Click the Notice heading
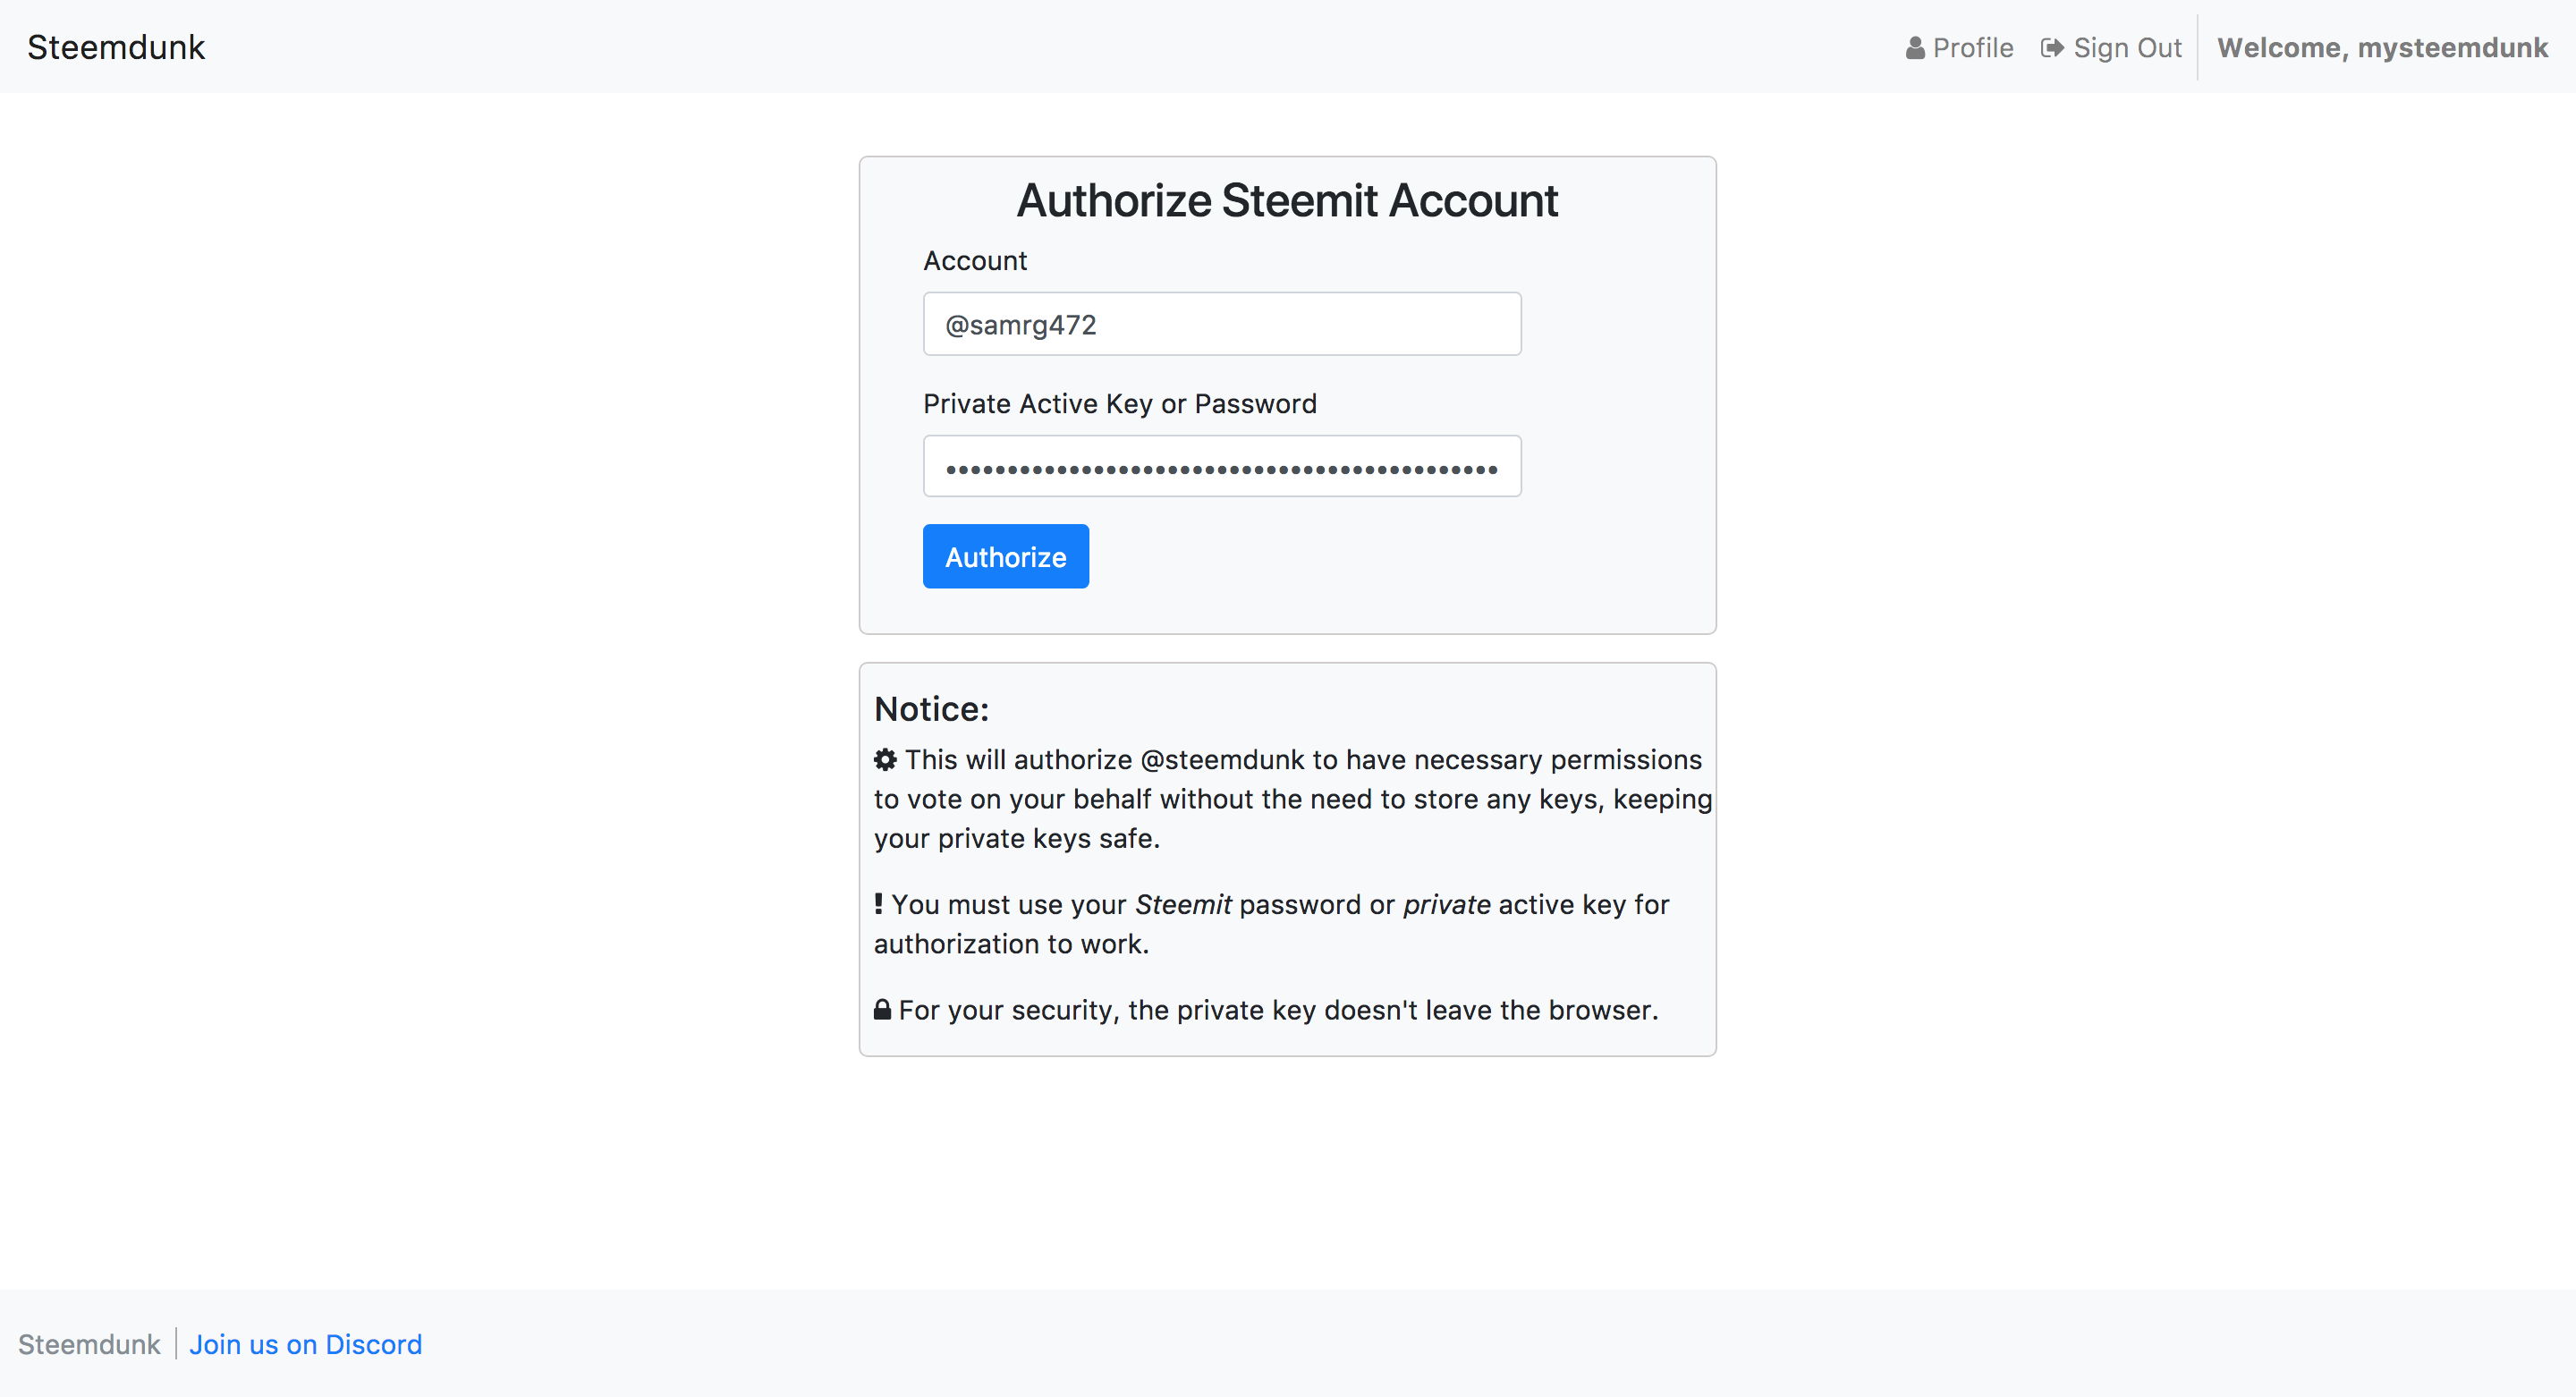 coord(931,709)
